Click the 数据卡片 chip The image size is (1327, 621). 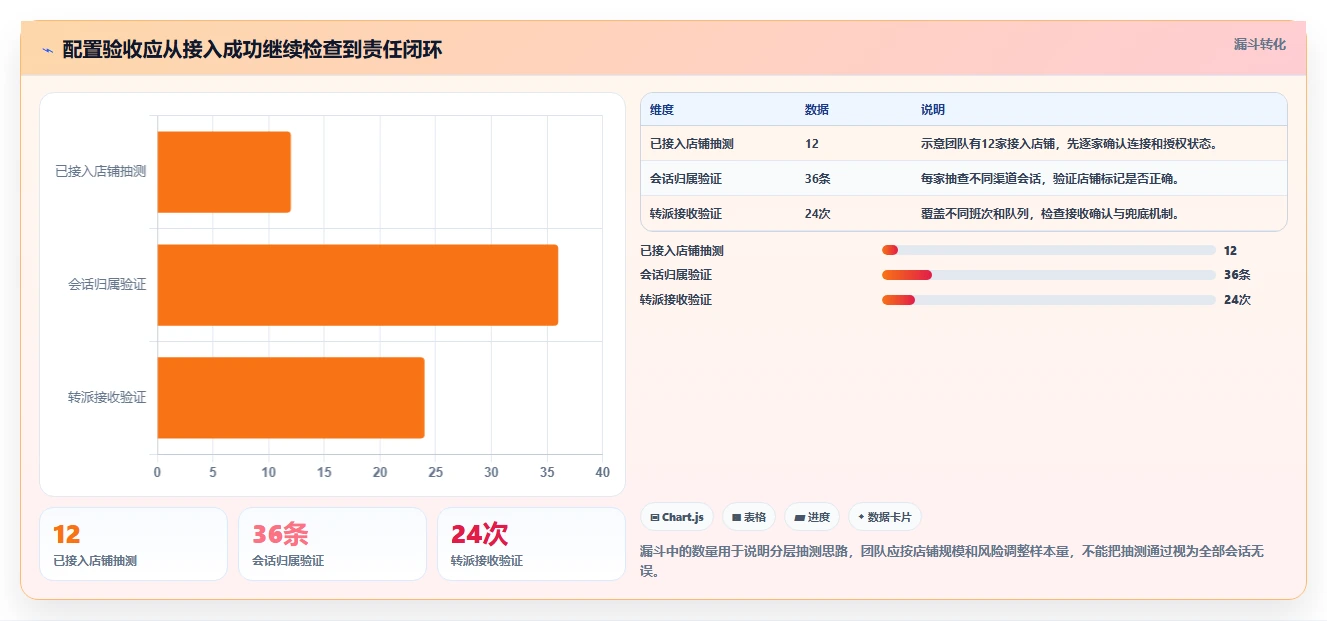885,517
